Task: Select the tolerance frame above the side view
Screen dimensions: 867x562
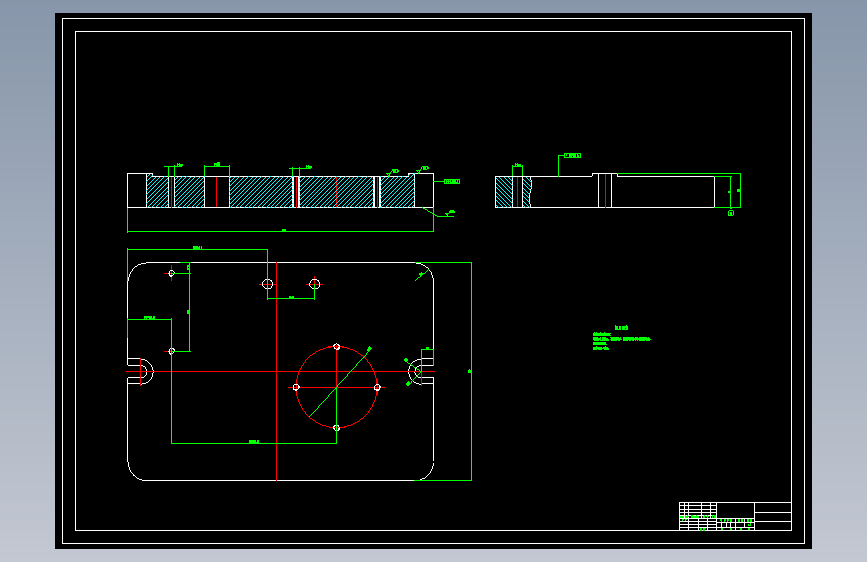Action: coord(572,155)
